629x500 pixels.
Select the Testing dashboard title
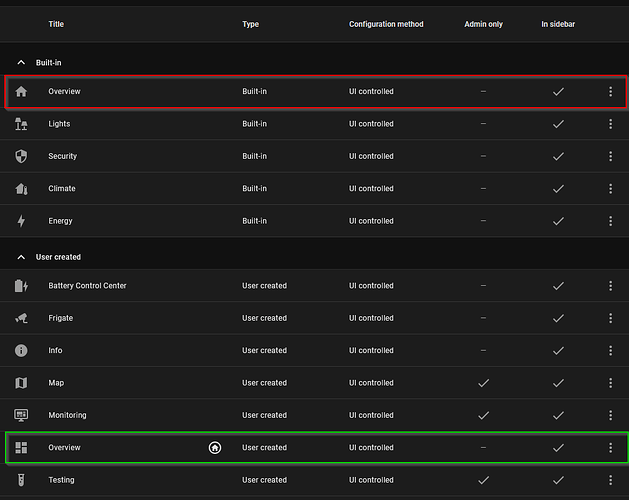pos(61,480)
